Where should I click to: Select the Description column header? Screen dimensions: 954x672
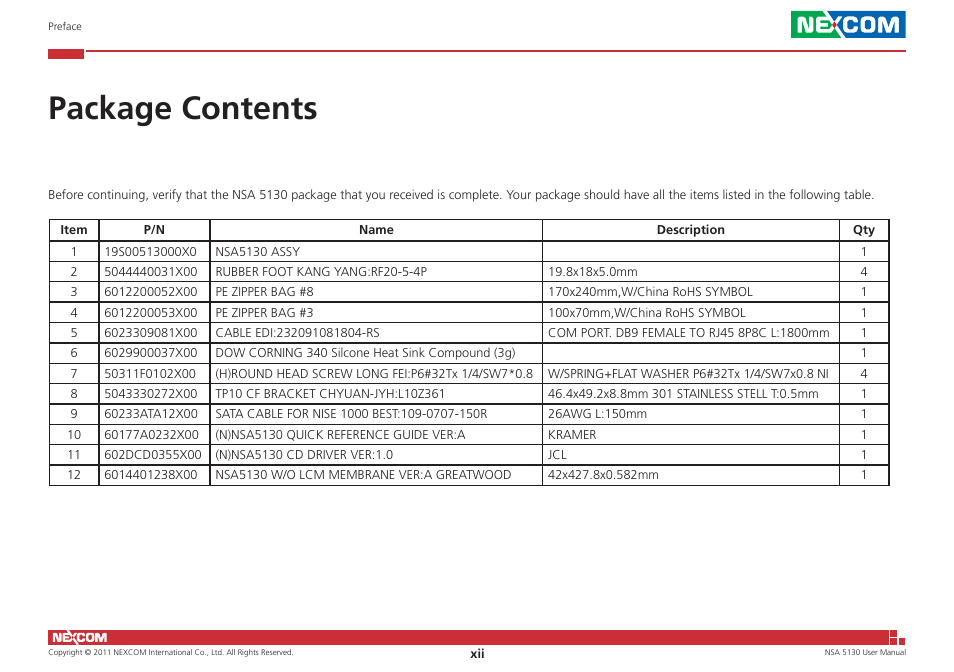coord(691,230)
